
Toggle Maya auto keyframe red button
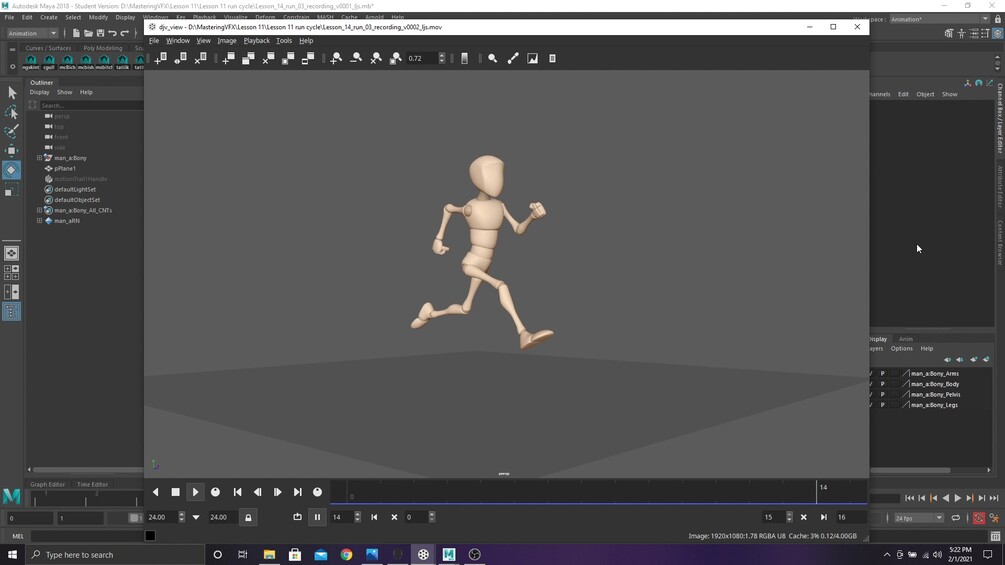979,518
